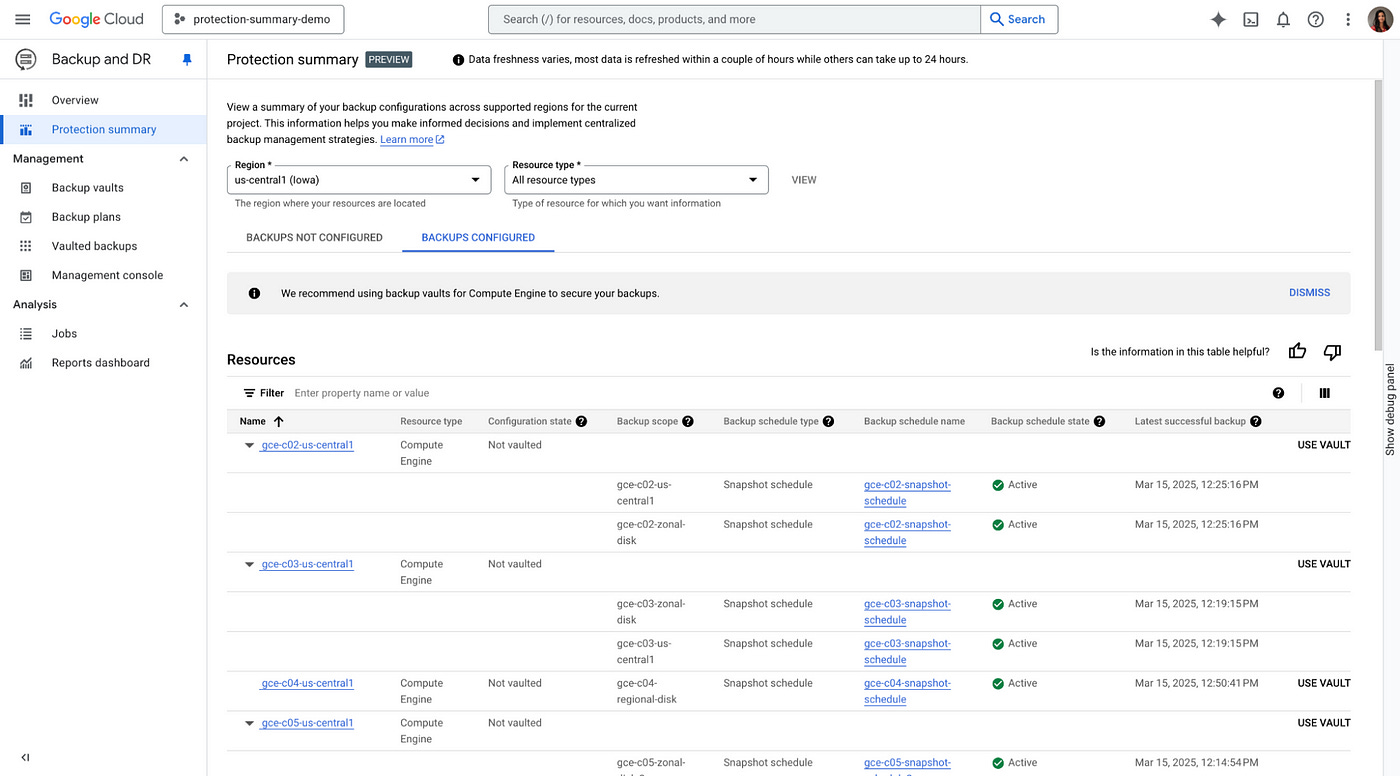Screen dimensions: 1400x776
Task: Focus the top resource search field
Action: point(734,19)
